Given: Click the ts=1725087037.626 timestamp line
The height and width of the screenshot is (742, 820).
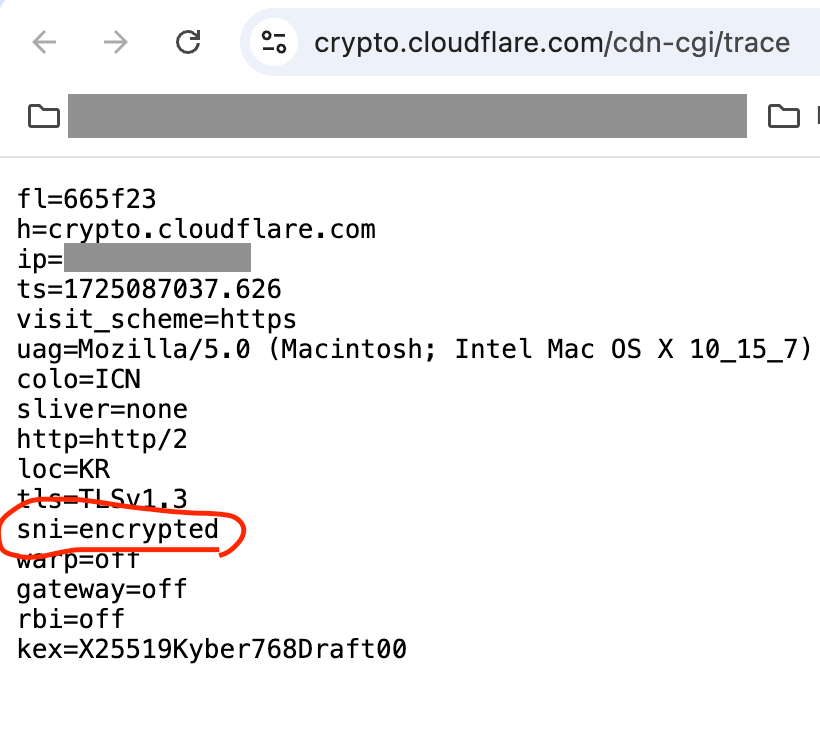Looking at the screenshot, I should click(149, 290).
